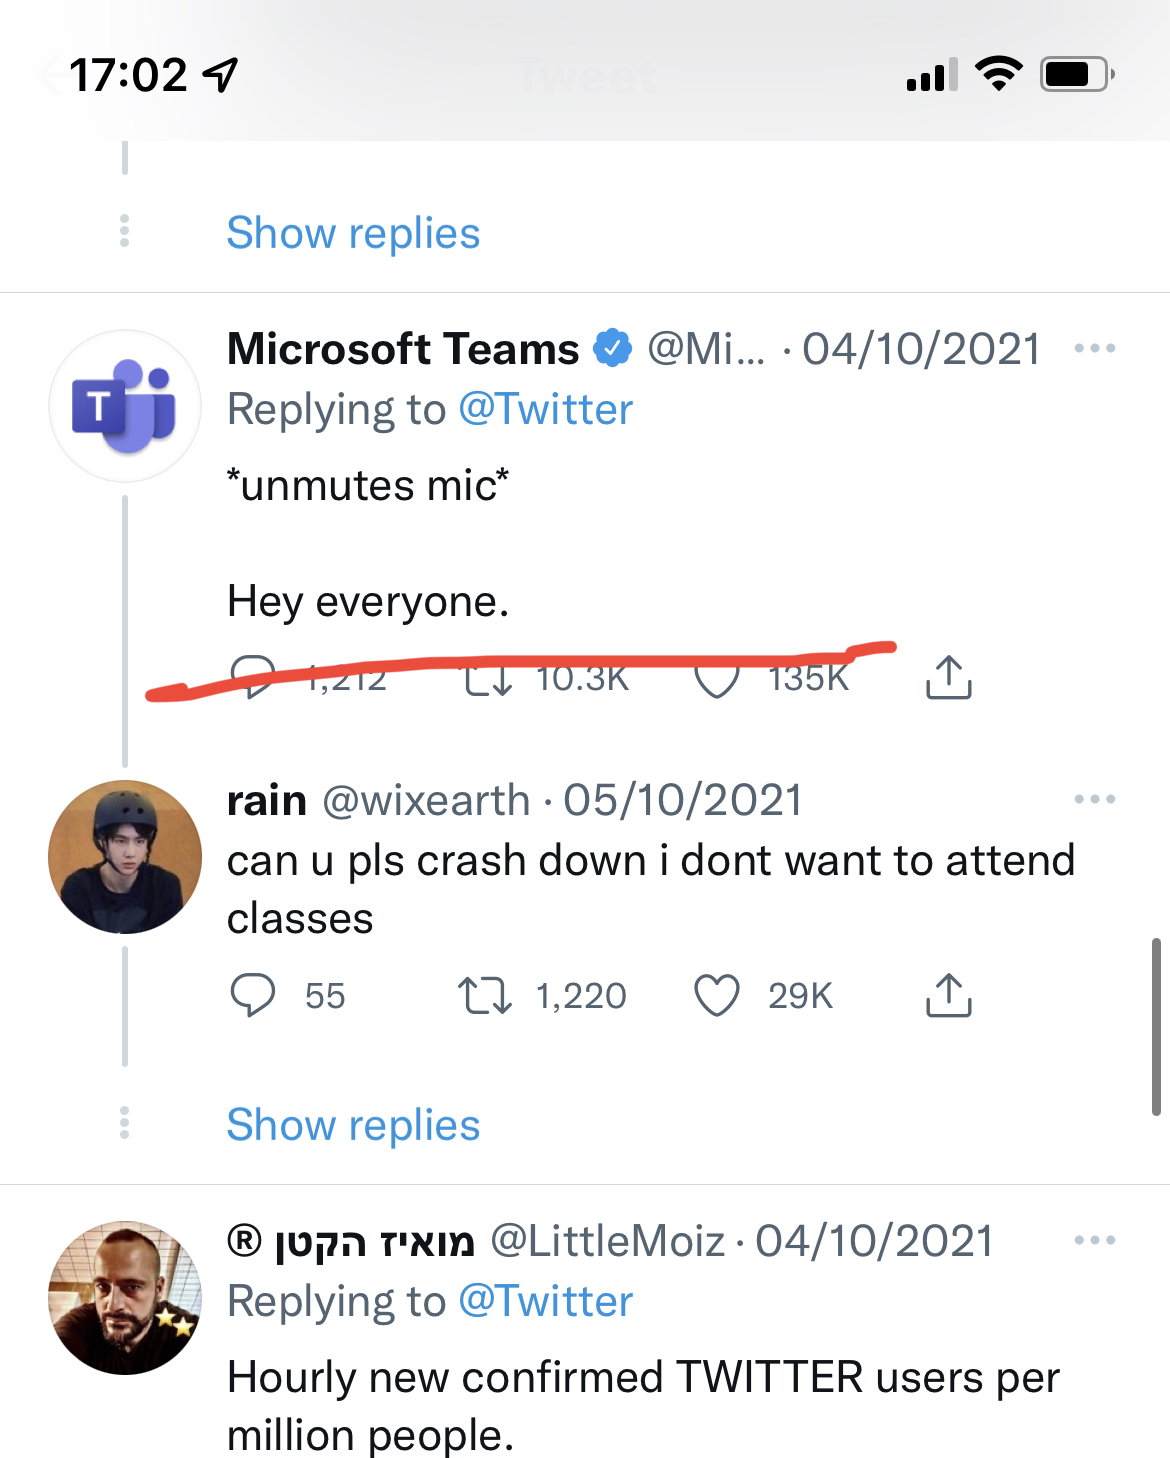This screenshot has width=1170, height=1458.
Task: Reply to rain's tweet via comment bubble
Action: tap(252, 996)
